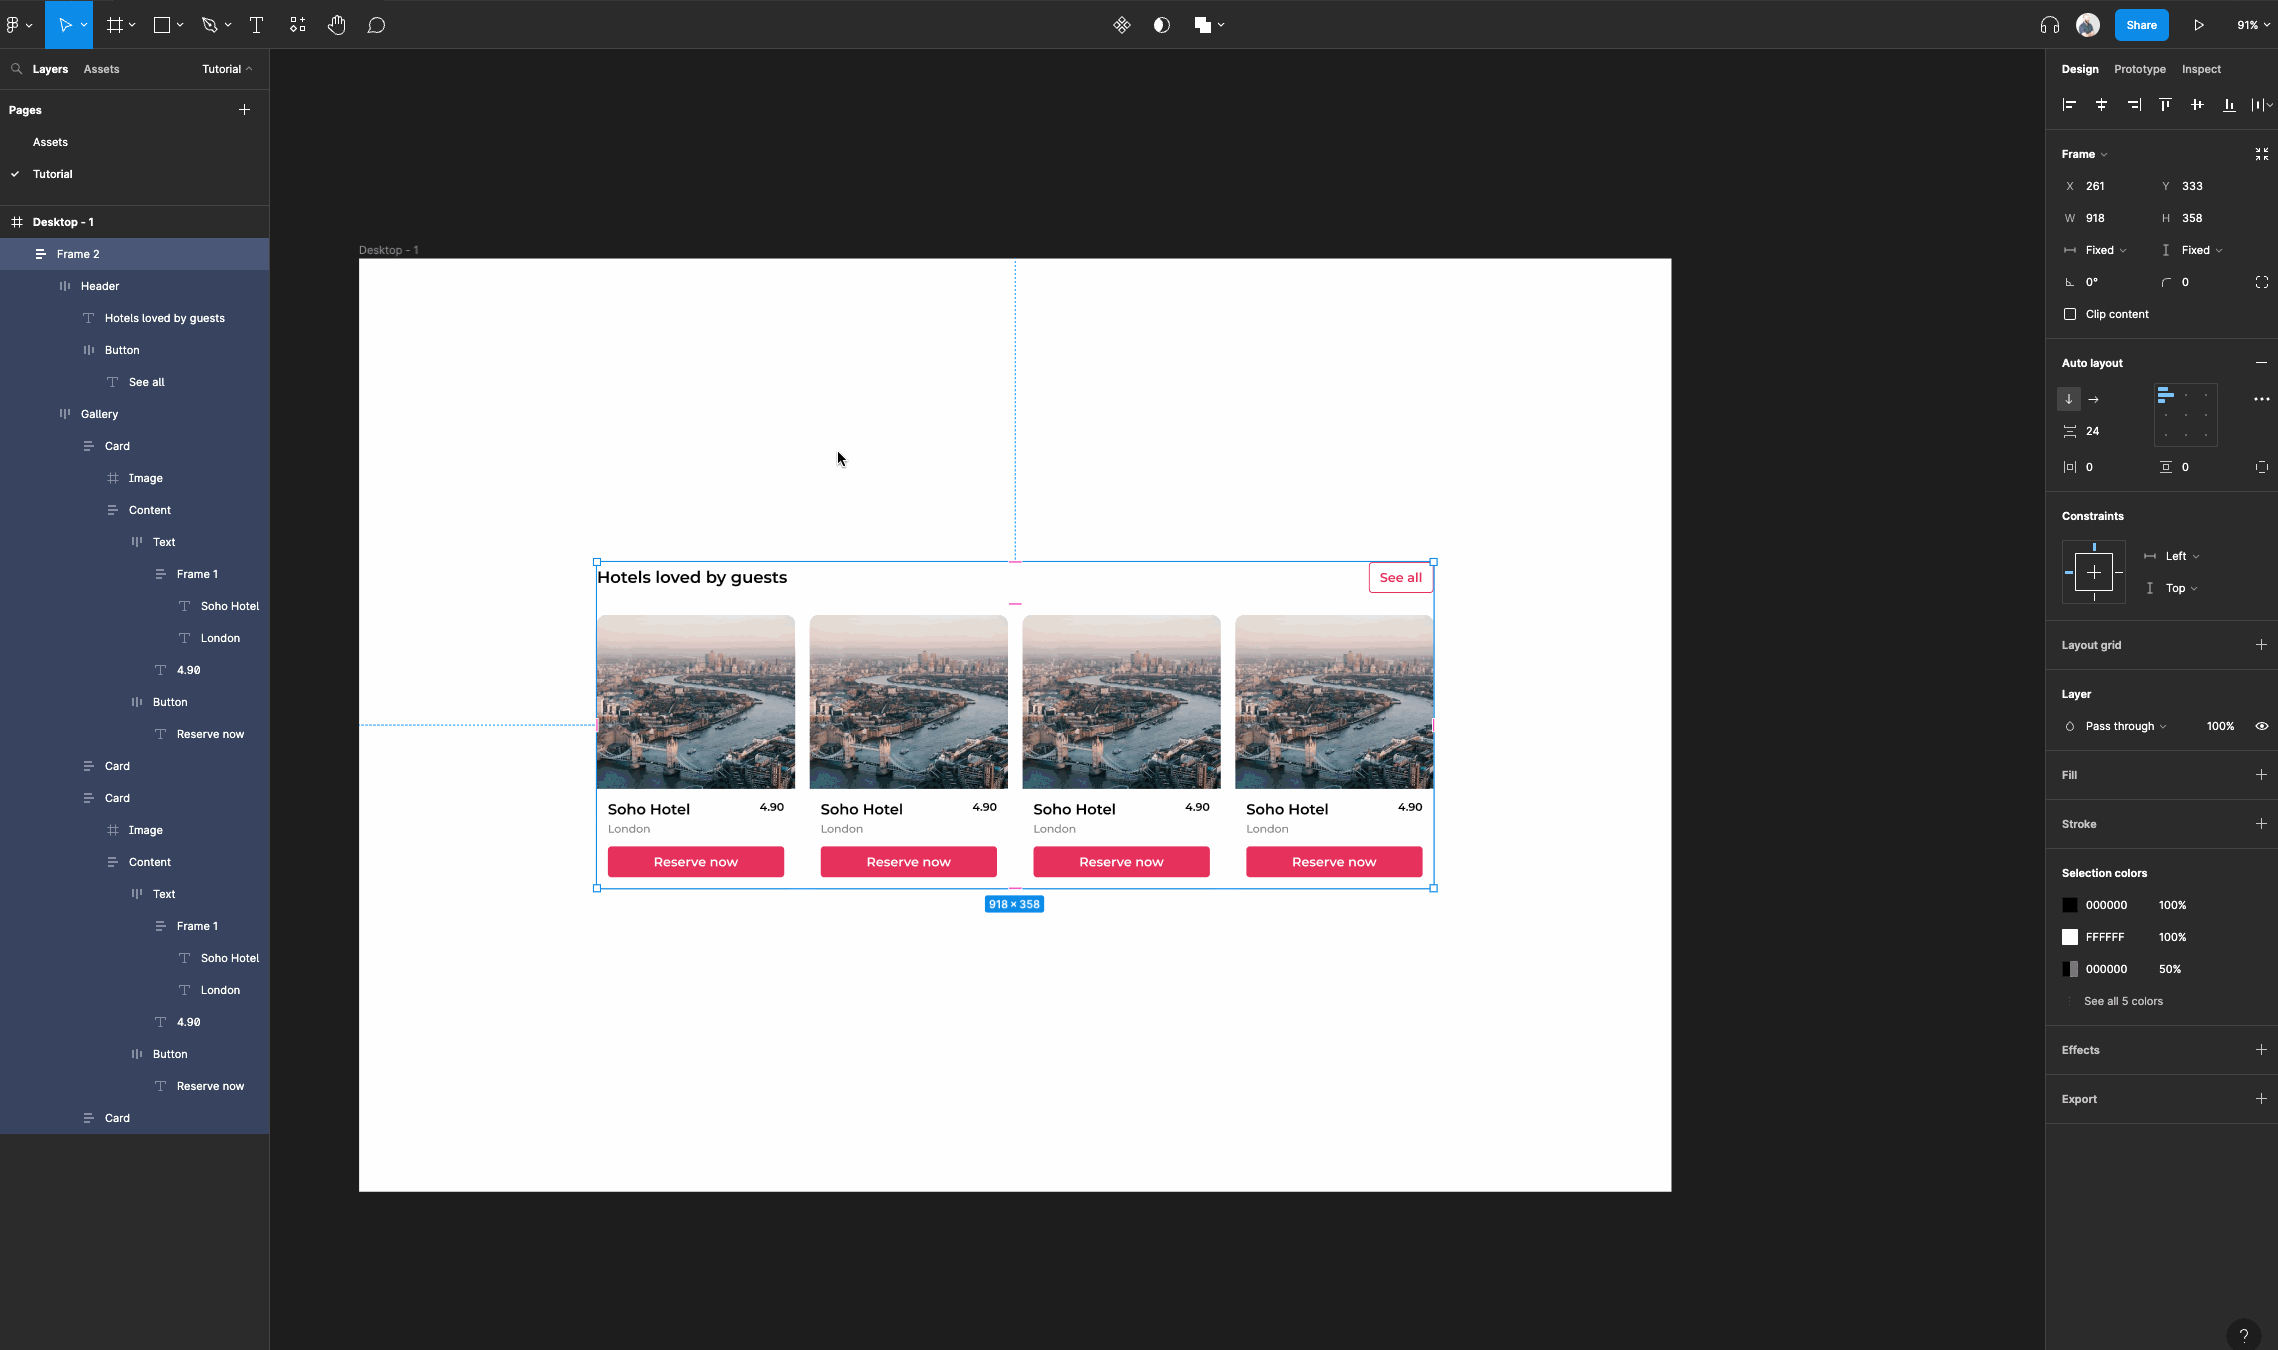Click See all button on canvas

pos(1400,577)
